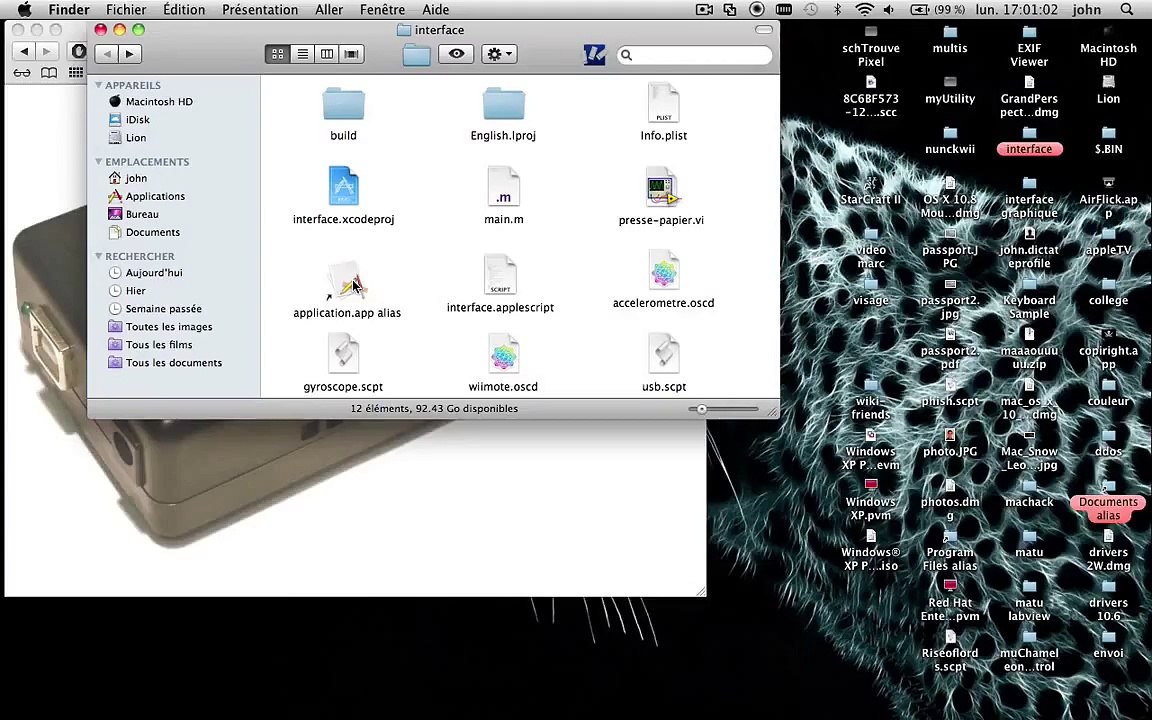
Task: Select the Info.plist file
Action: 663,103
